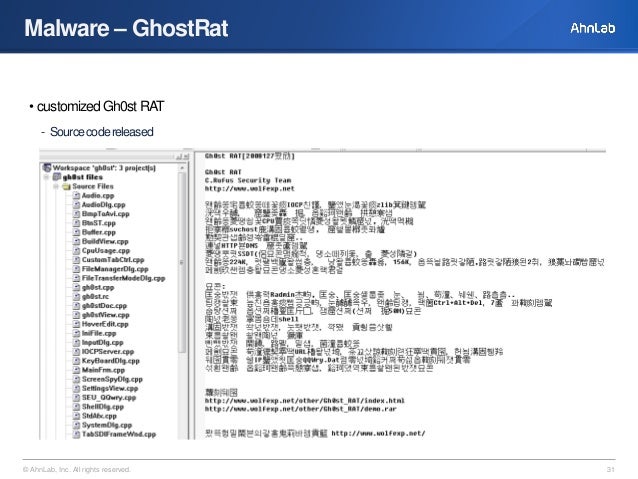This screenshot has width=638, height=479.
Task: Select gh0stView.cpp file
Action: click(x=105, y=315)
